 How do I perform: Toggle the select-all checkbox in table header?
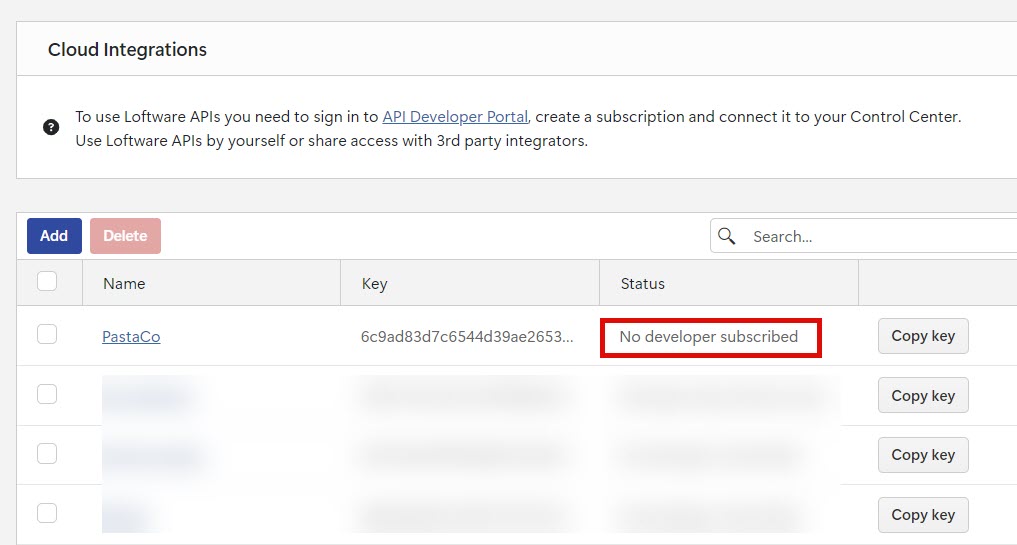click(47, 282)
